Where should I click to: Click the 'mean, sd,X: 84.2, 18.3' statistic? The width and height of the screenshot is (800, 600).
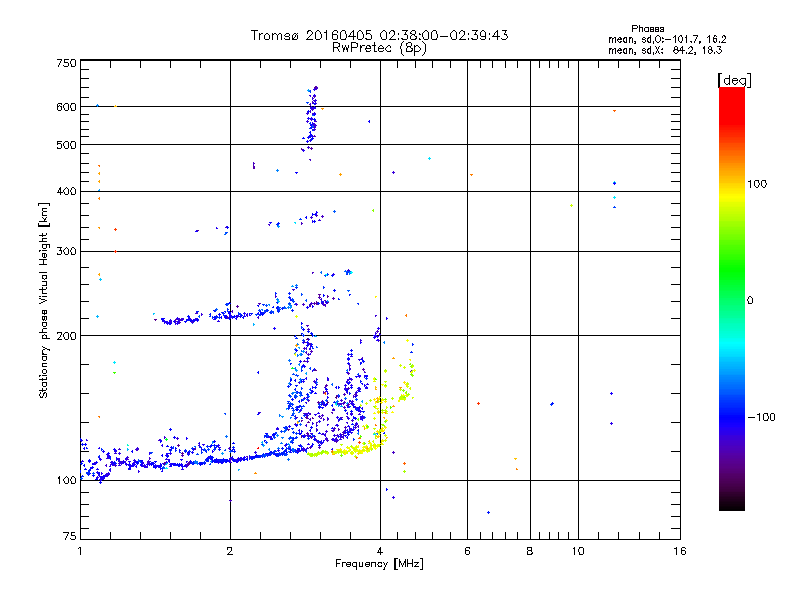tap(665, 51)
